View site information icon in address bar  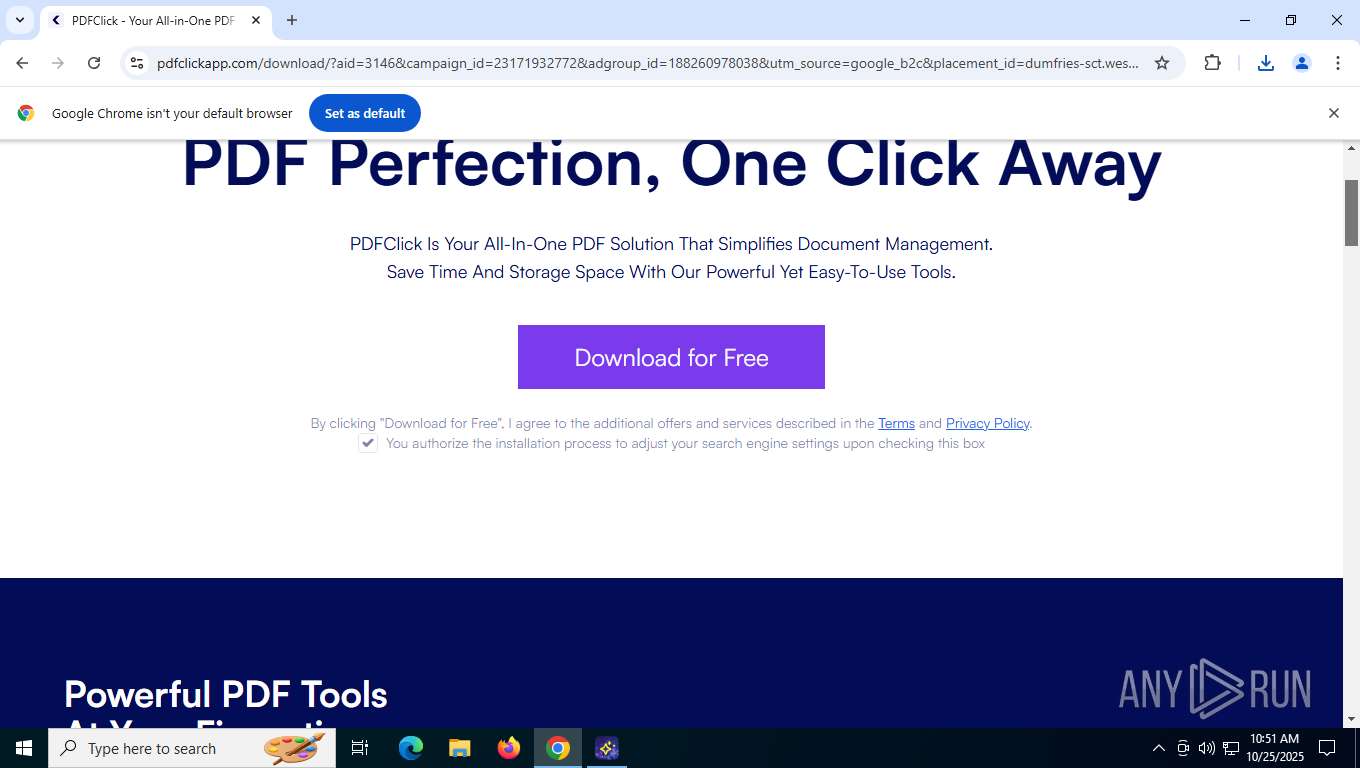[x=137, y=63]
